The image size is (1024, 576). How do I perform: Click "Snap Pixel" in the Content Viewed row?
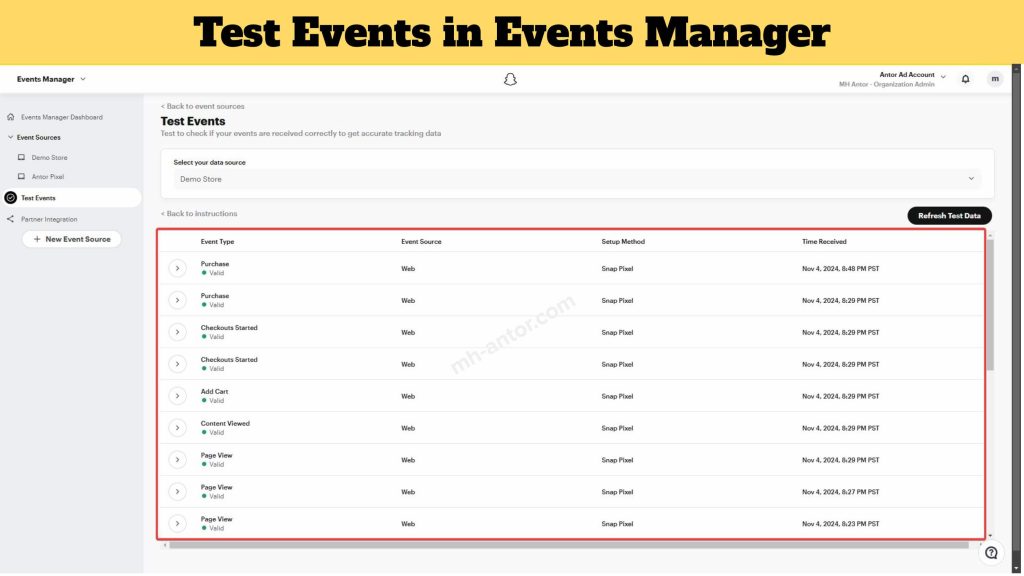coord(617,428)
